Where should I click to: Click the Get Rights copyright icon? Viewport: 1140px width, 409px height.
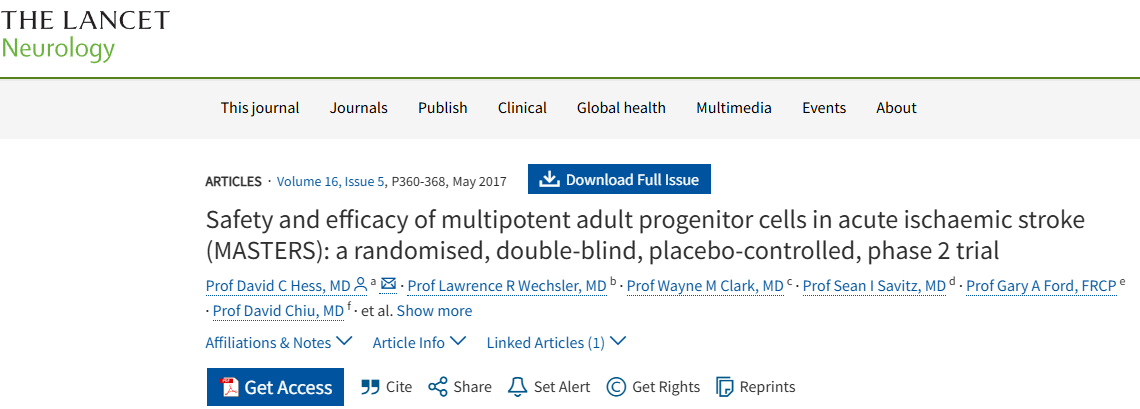tap(616, 387)
